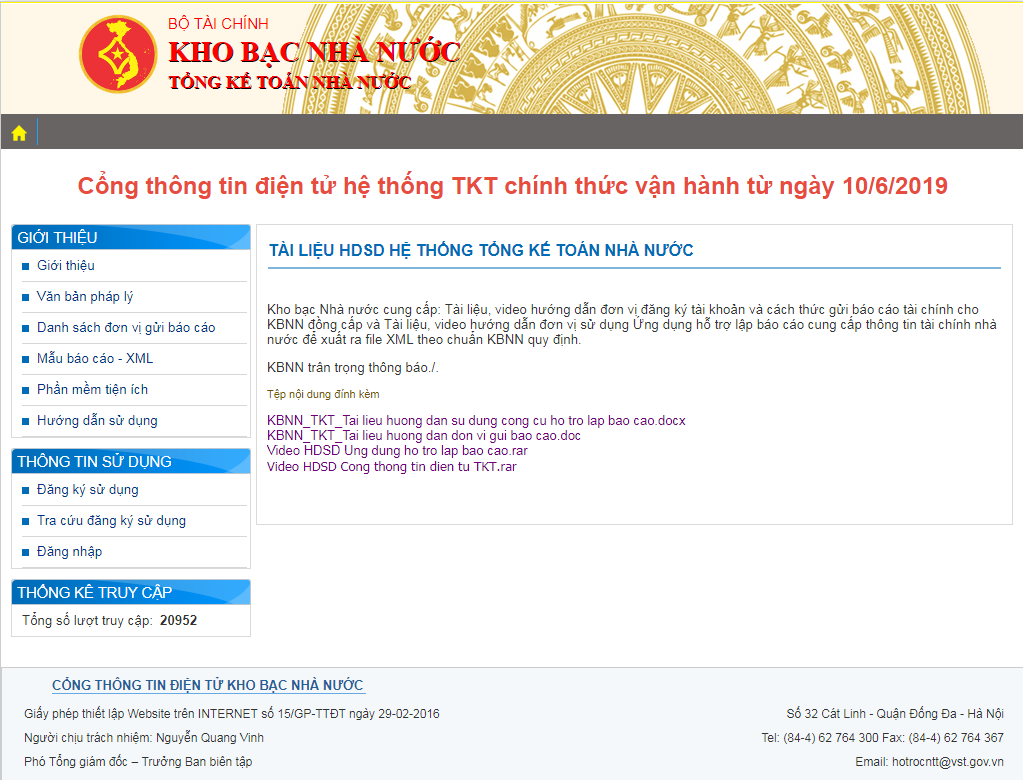Click the blue bullet beside Đăng nhập
The width and height of the screenshot is (1023, 780).
point(25,552)
